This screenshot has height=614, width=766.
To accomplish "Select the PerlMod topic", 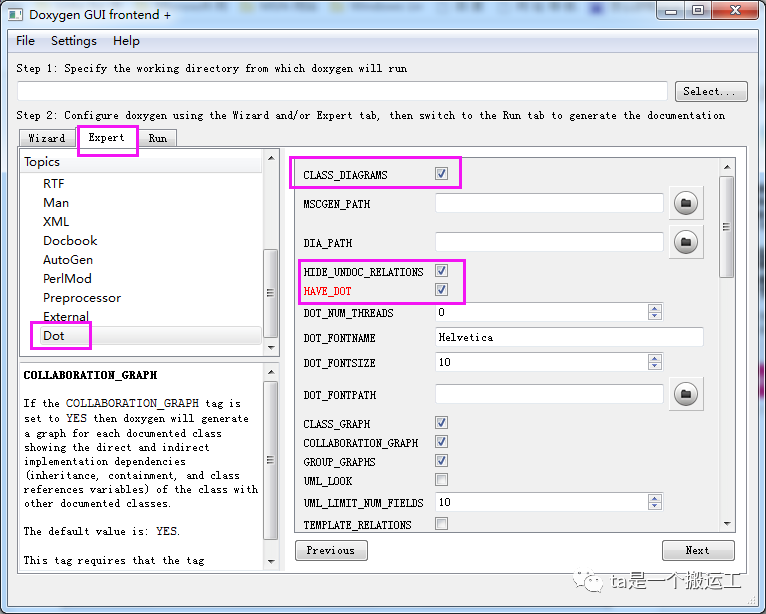I will pyautogui.click(x=67, y=279).
